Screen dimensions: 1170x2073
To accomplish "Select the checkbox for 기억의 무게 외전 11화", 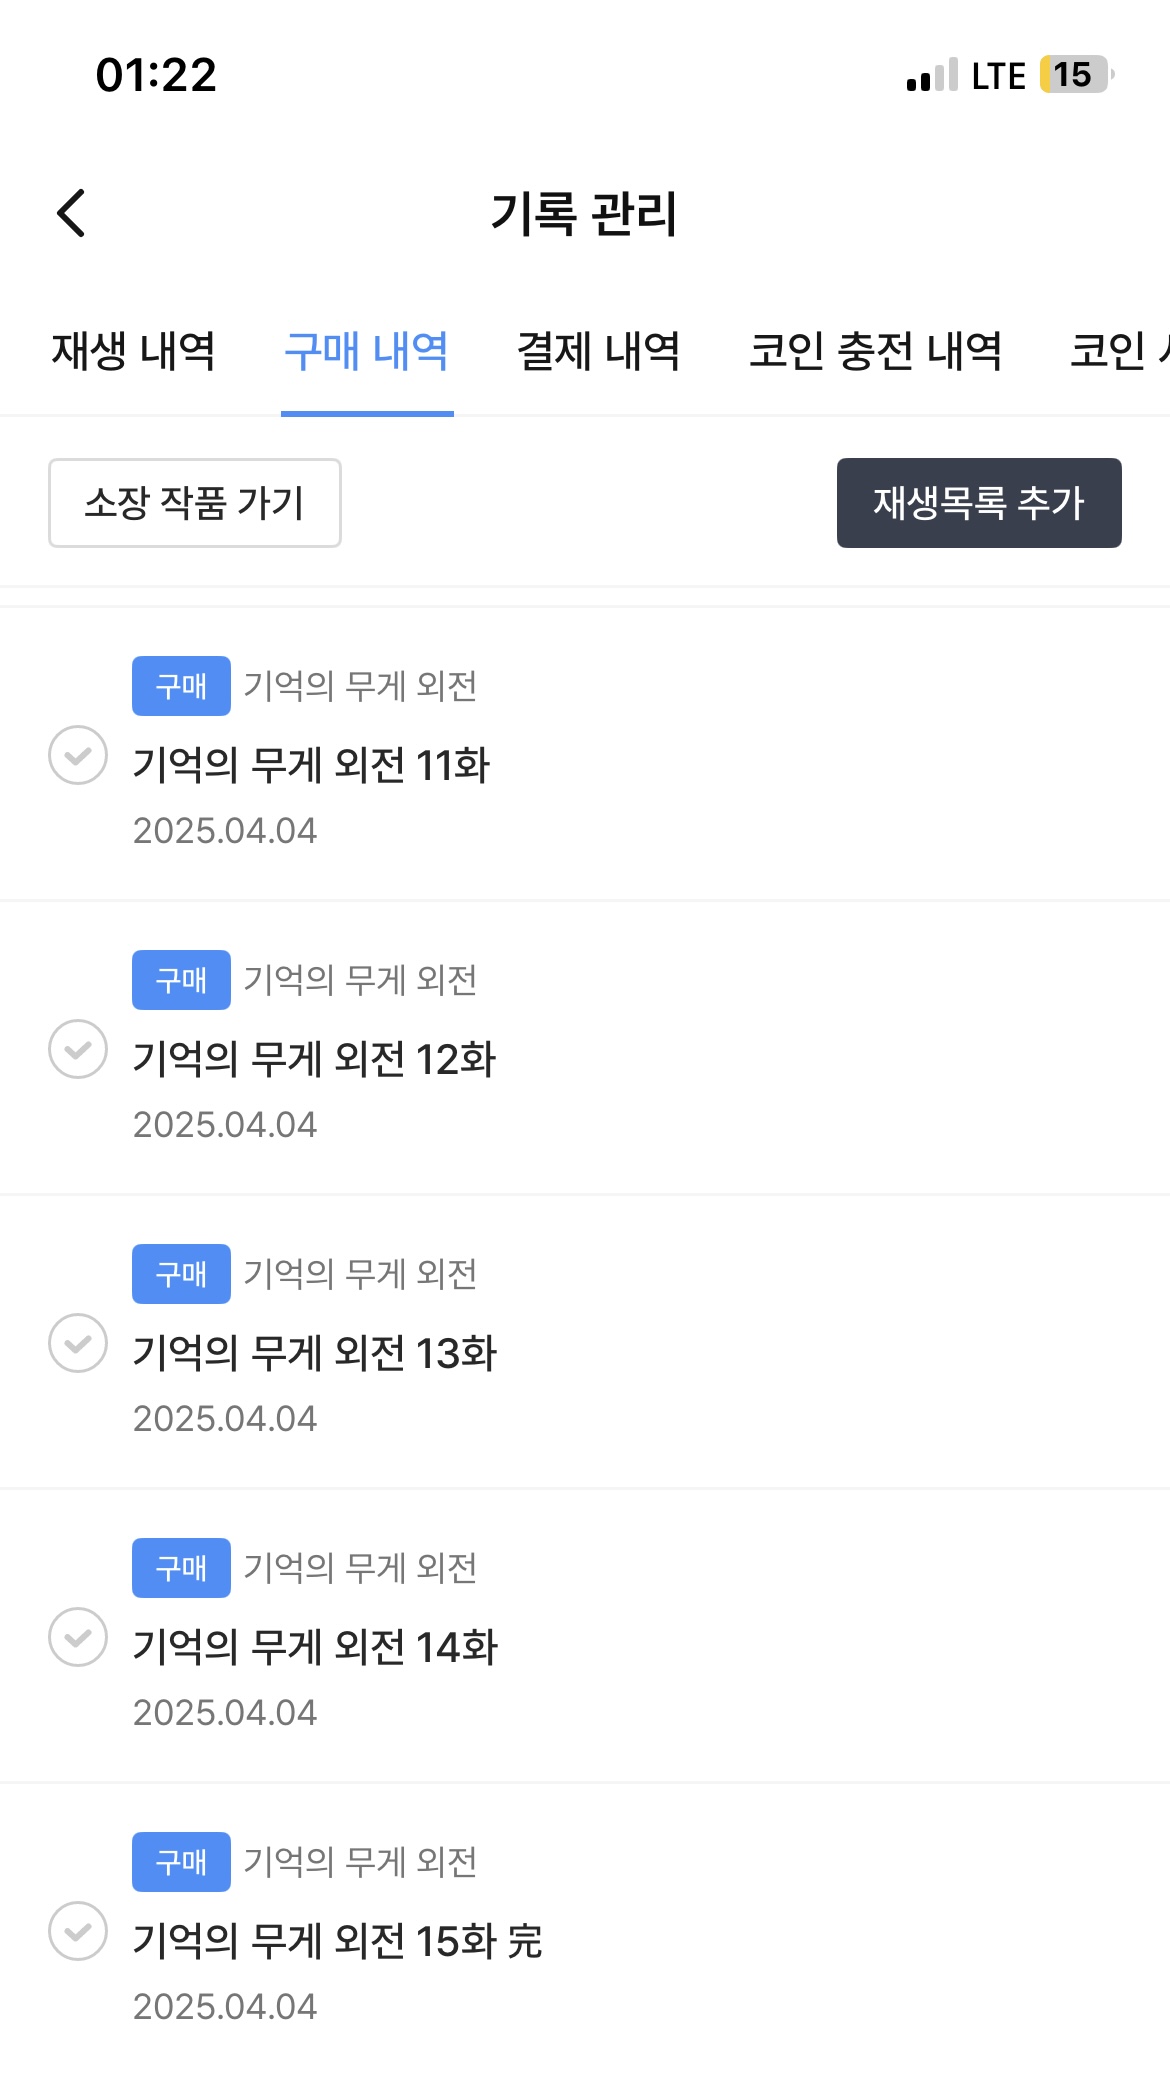I will [x=78, y=755].
